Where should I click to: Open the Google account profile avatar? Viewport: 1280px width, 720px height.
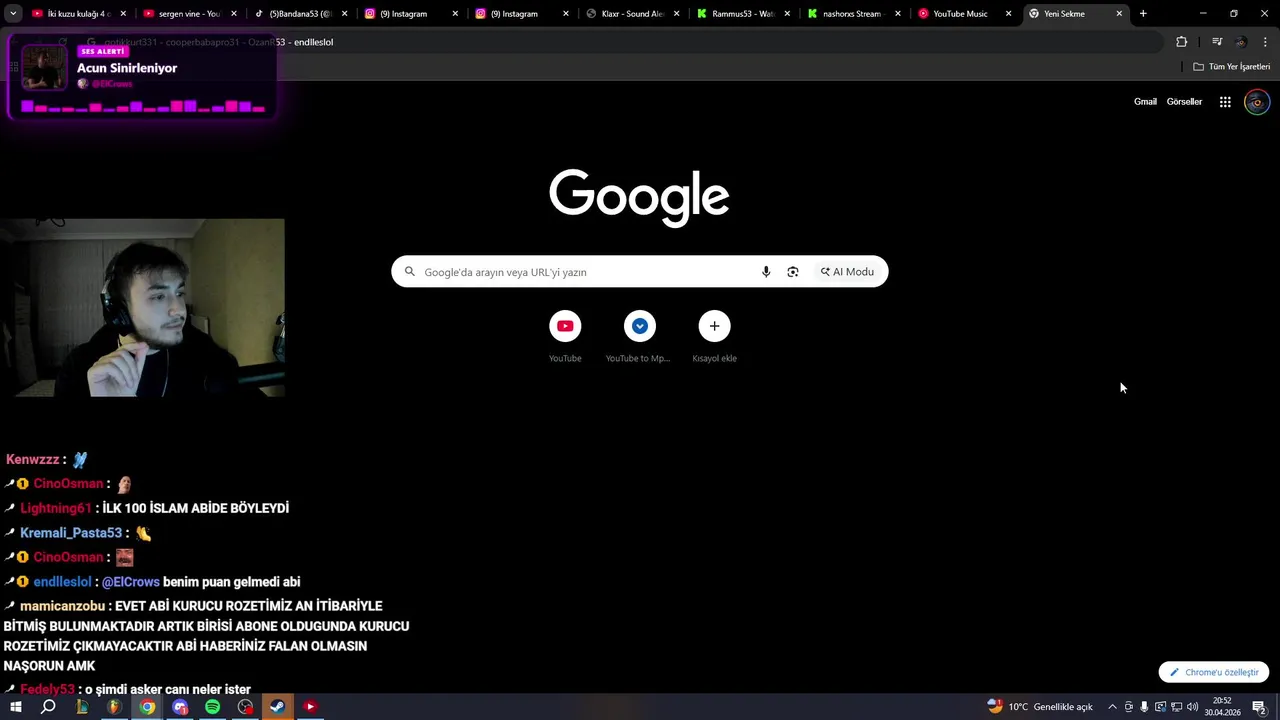[1257, 102]
